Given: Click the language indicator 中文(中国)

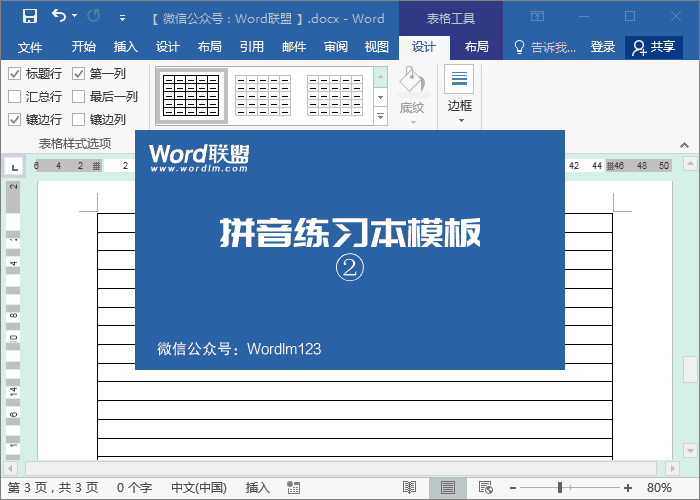Looking at the screenshot, I should (x=199, y=488).
